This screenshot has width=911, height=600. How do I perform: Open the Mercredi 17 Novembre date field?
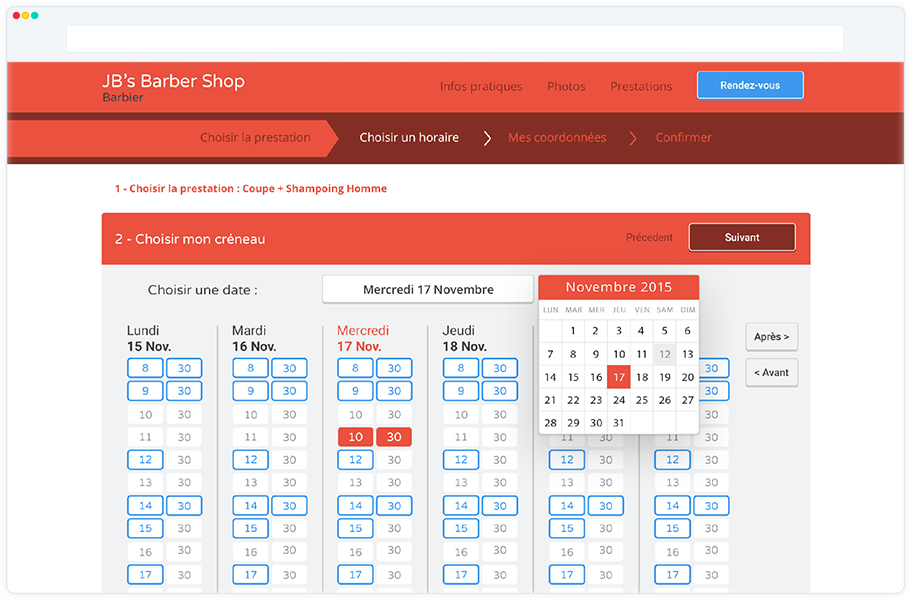[x=428, y=290]
